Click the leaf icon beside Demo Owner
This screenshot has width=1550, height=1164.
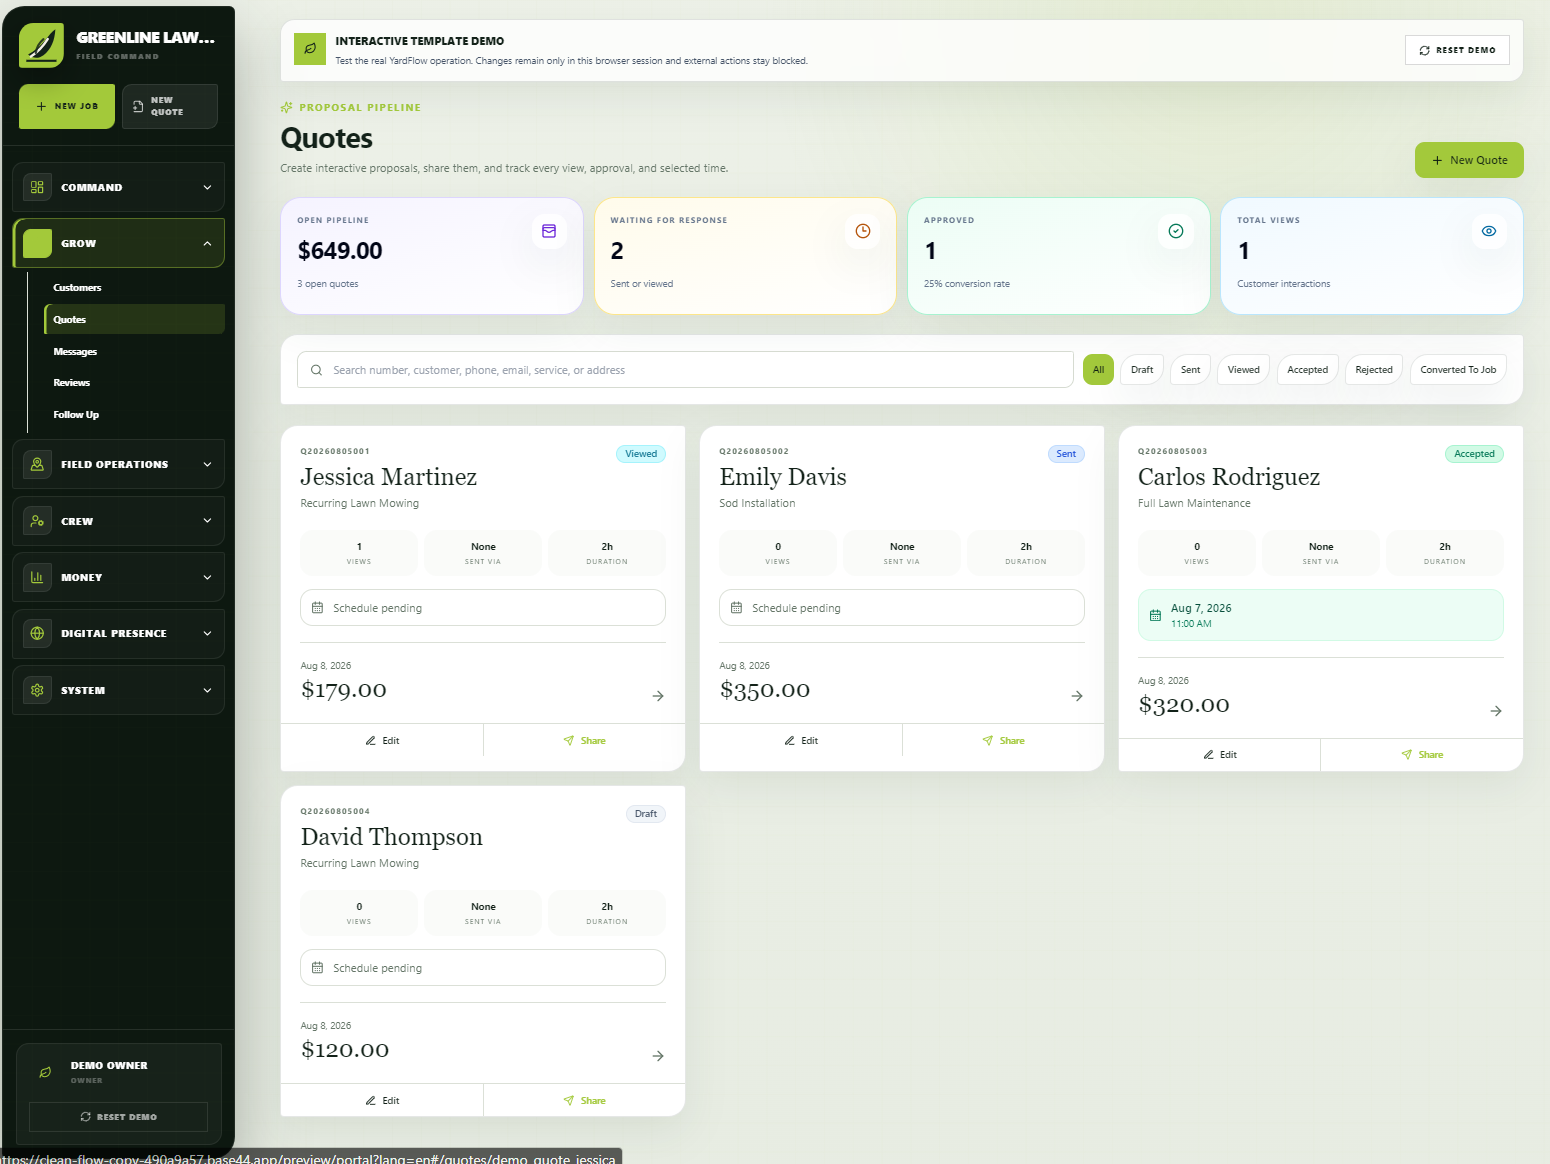point(45,1072)
